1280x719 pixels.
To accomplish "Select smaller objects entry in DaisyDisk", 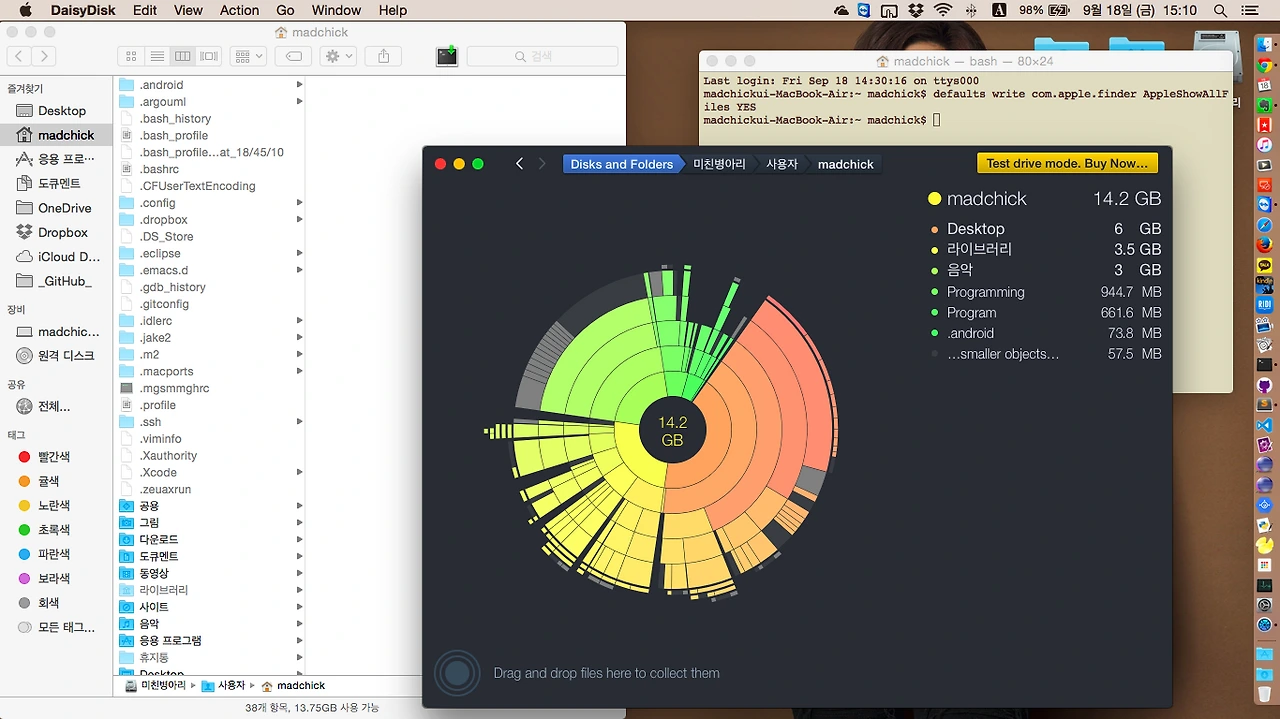I will tap(1045, 354).
